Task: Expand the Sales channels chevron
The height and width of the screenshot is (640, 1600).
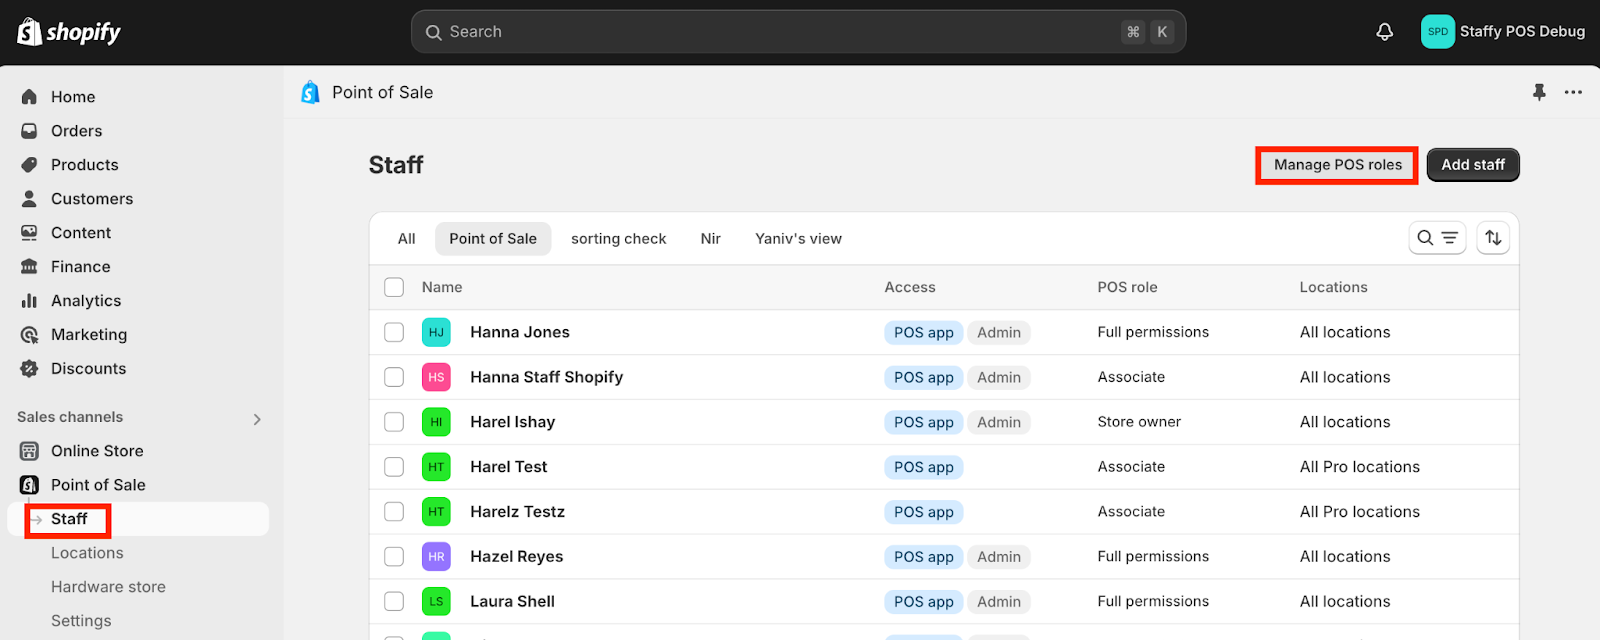Action: [x=257, y=419]
